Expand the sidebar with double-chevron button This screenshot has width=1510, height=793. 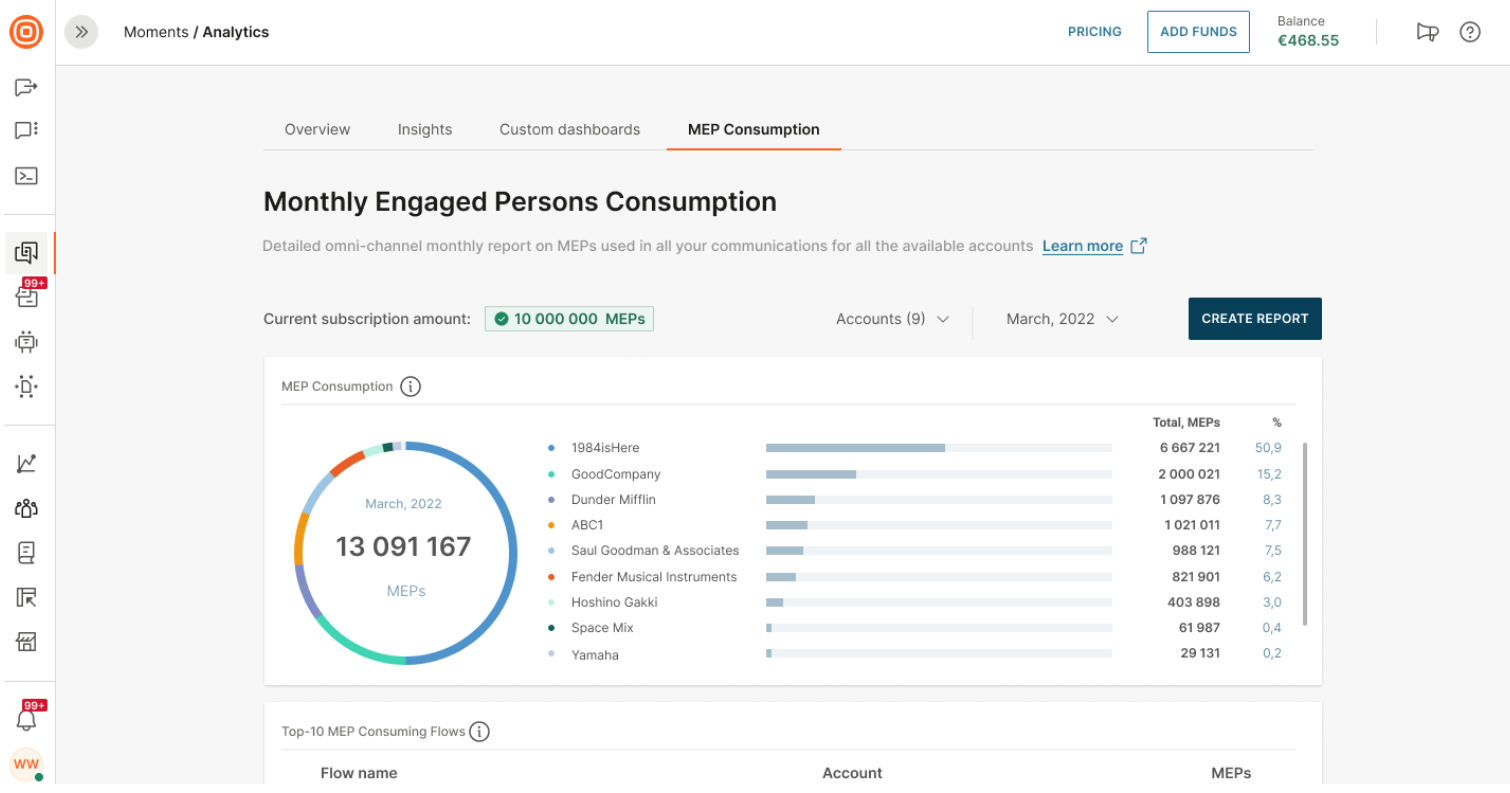click(x=82, y=32)
